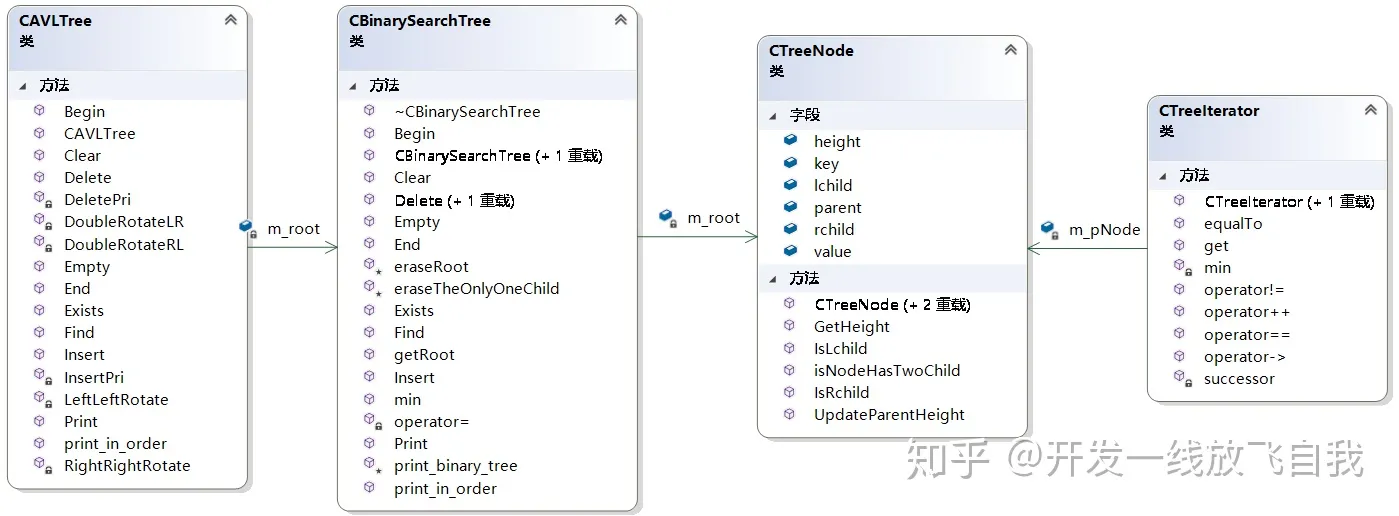
Task: Click private method icon beside CTreeIterator min
Action: [x=1181, y=267]
